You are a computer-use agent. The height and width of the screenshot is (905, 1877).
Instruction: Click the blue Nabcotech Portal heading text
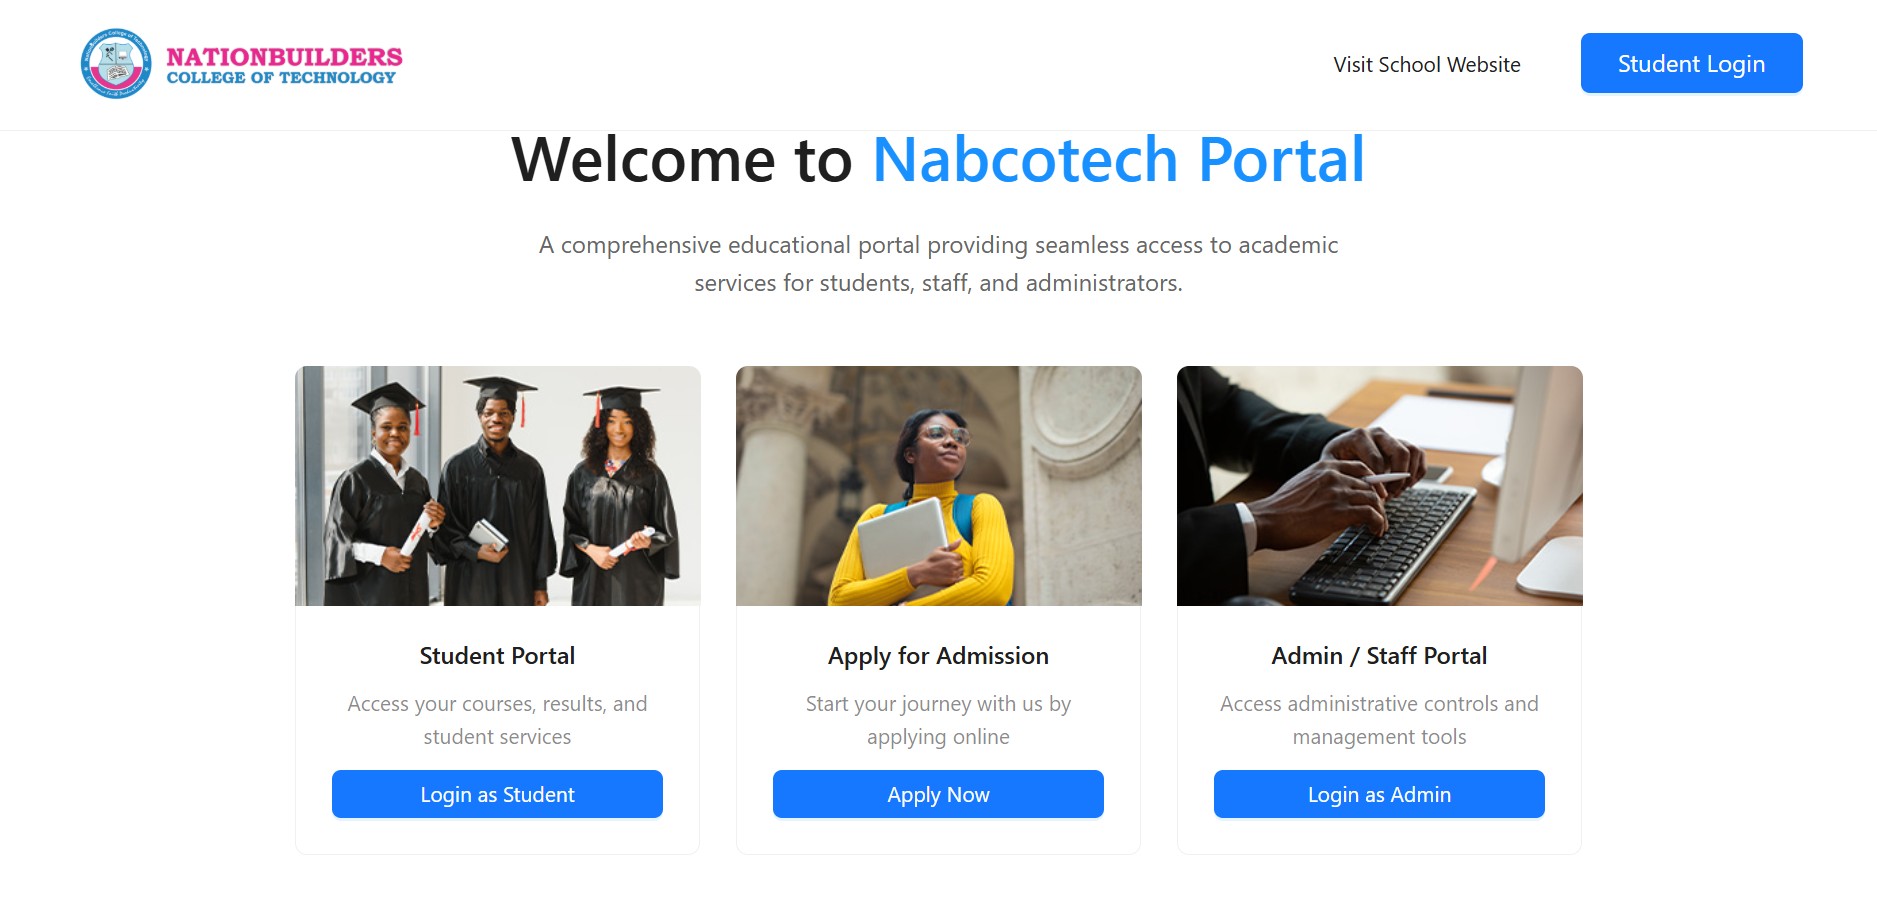pos(1118,160)
